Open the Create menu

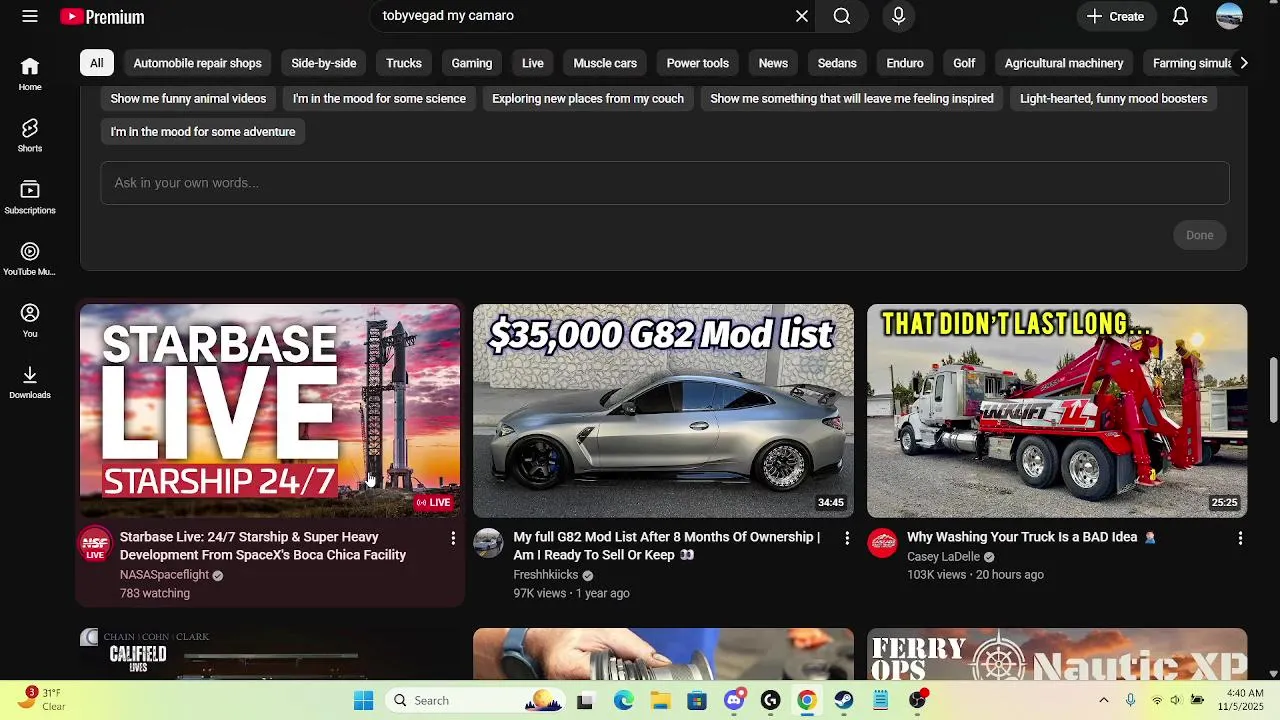[x=1115, y=16]
